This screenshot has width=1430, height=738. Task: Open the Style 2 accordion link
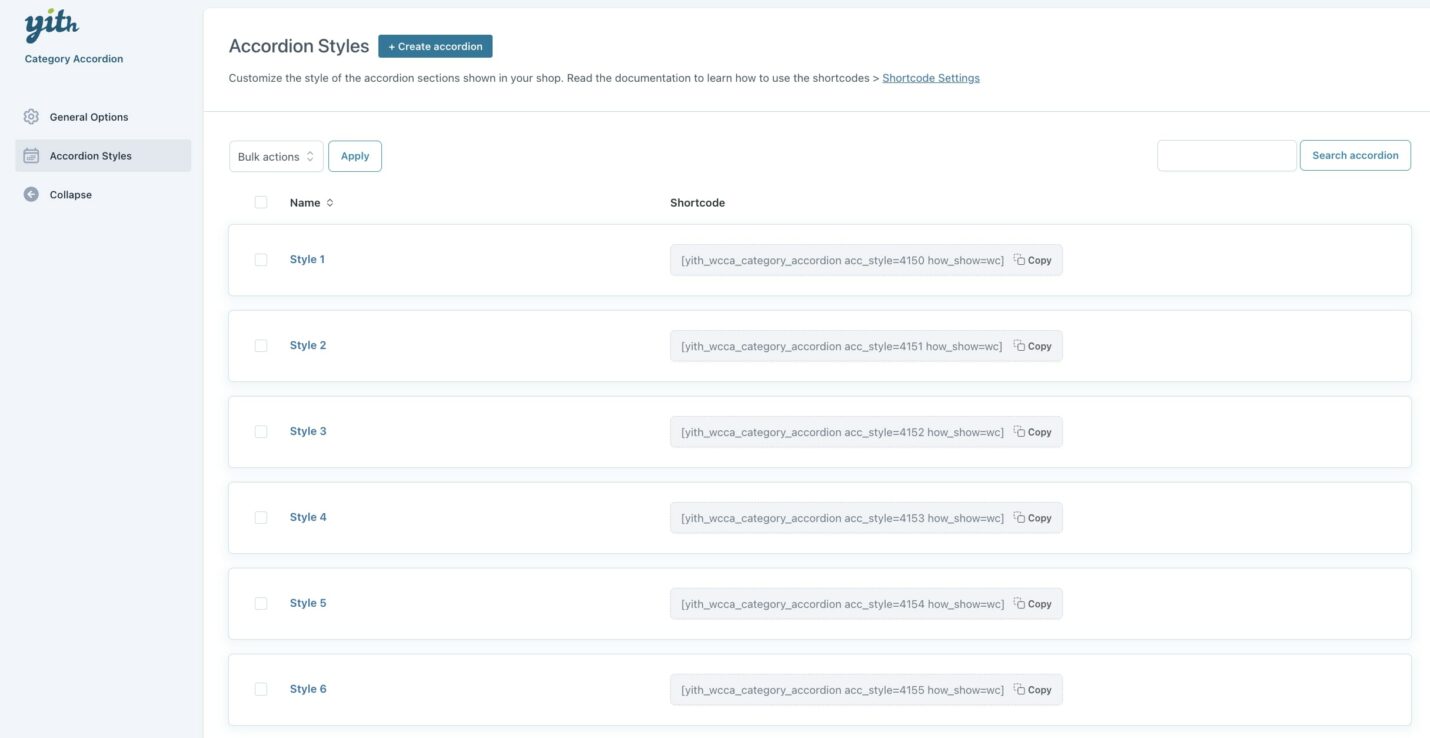(x=308, y=346)
